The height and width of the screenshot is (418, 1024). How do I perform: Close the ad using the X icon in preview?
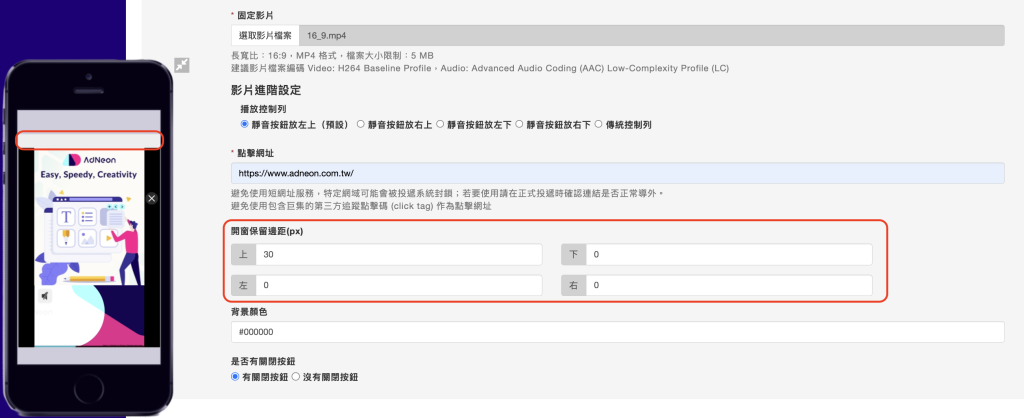tap(152, 199)
